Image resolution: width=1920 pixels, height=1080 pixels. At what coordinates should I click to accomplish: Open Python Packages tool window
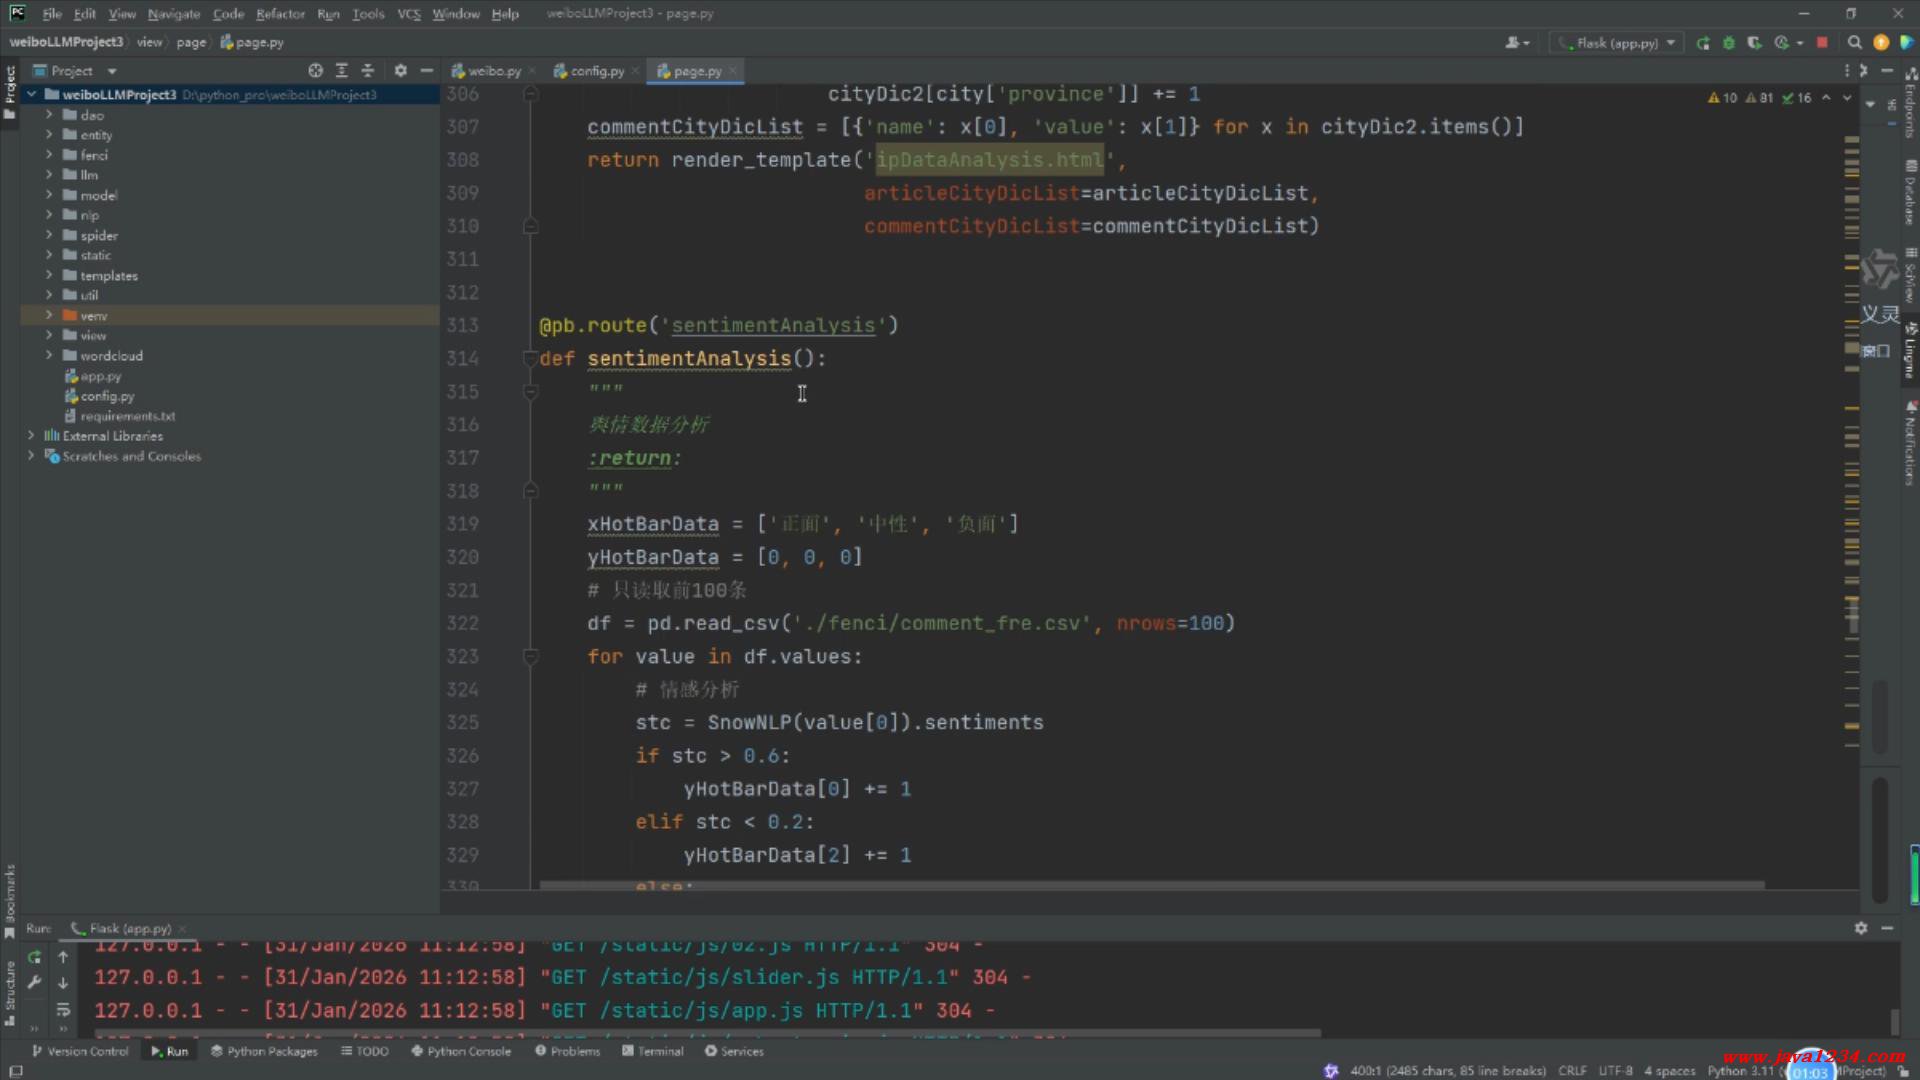[264, 1051]
